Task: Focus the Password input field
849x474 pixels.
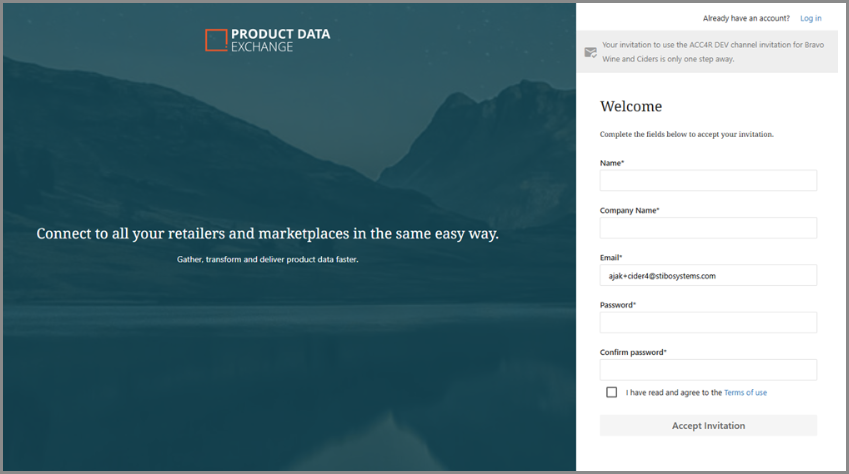Action: [x=708, y=322]
